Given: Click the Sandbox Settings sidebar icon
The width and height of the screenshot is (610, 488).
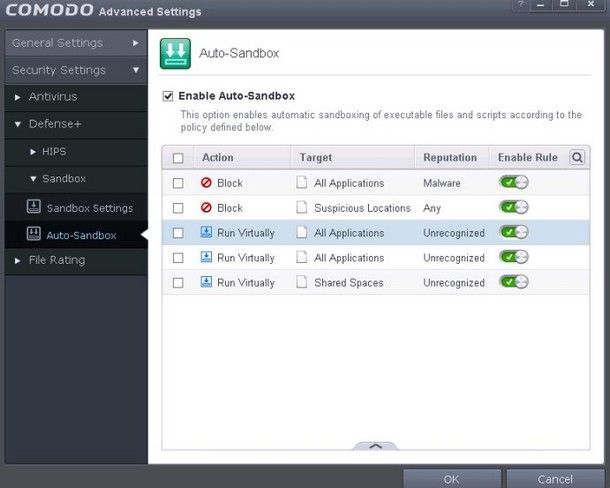Looking at the screenshot, I should tap(34, 207).
